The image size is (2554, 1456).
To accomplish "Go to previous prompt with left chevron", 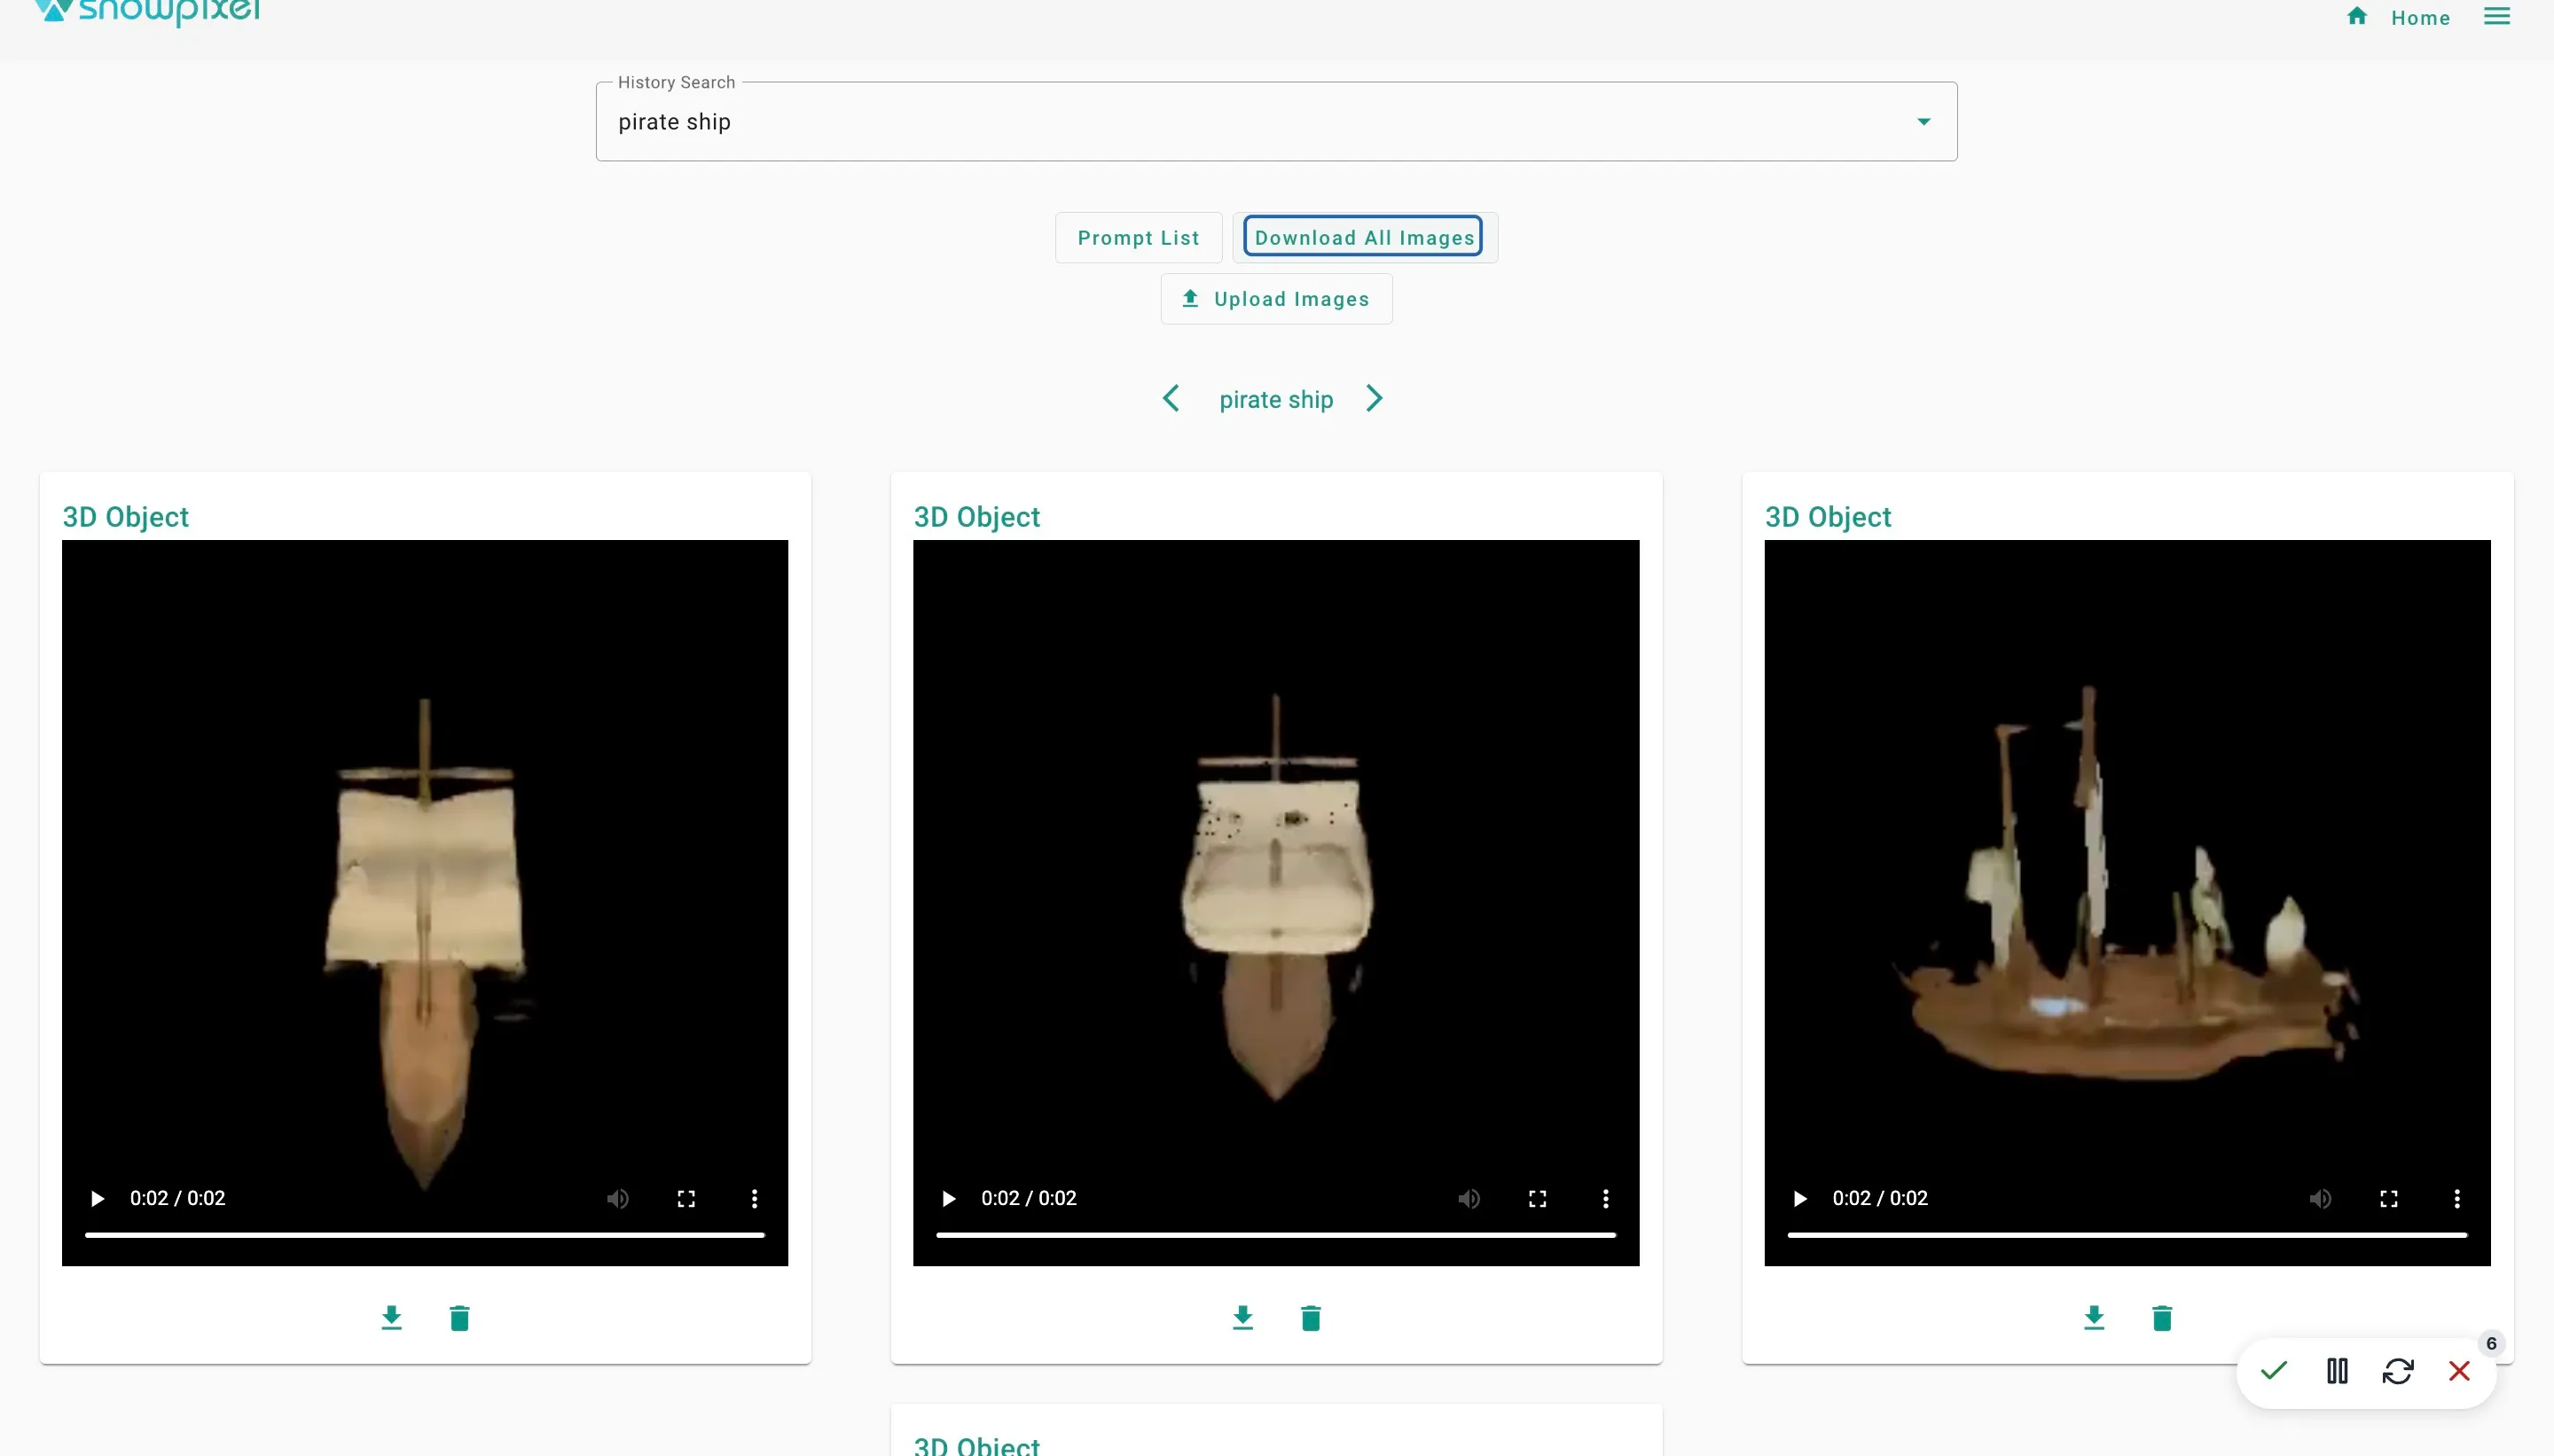I will coord(1171,399).
